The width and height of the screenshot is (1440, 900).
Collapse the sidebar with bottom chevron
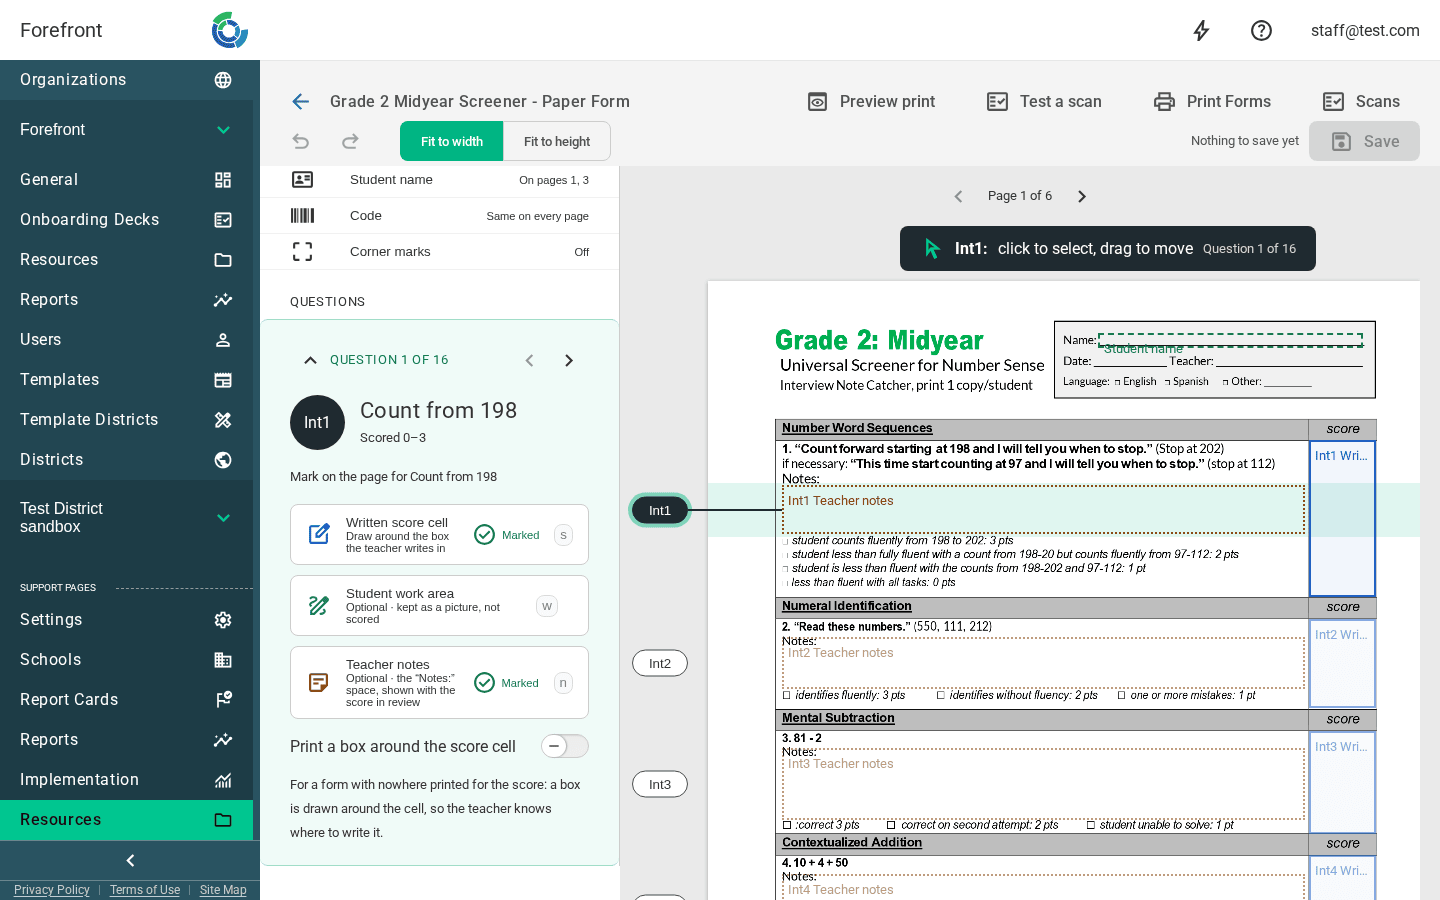[130, 860]
